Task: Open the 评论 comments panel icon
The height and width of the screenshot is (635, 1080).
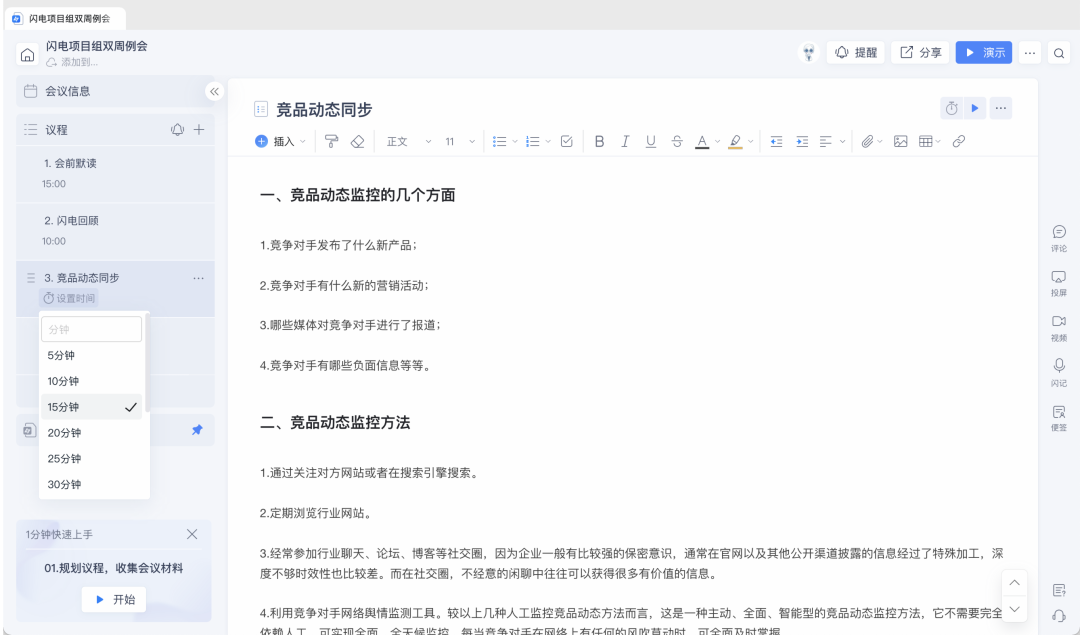Action: (x=1059, y=237)
